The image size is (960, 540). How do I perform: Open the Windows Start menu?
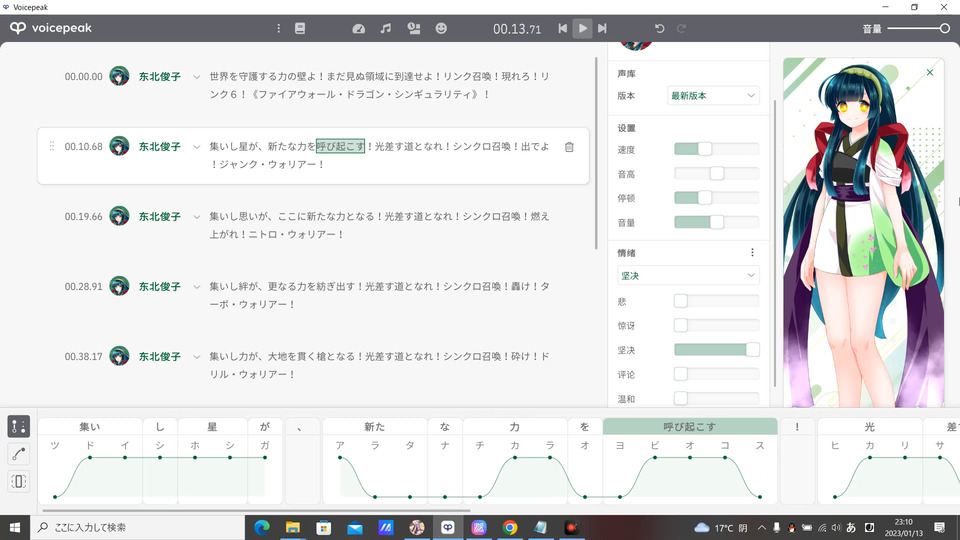[15, 527]
